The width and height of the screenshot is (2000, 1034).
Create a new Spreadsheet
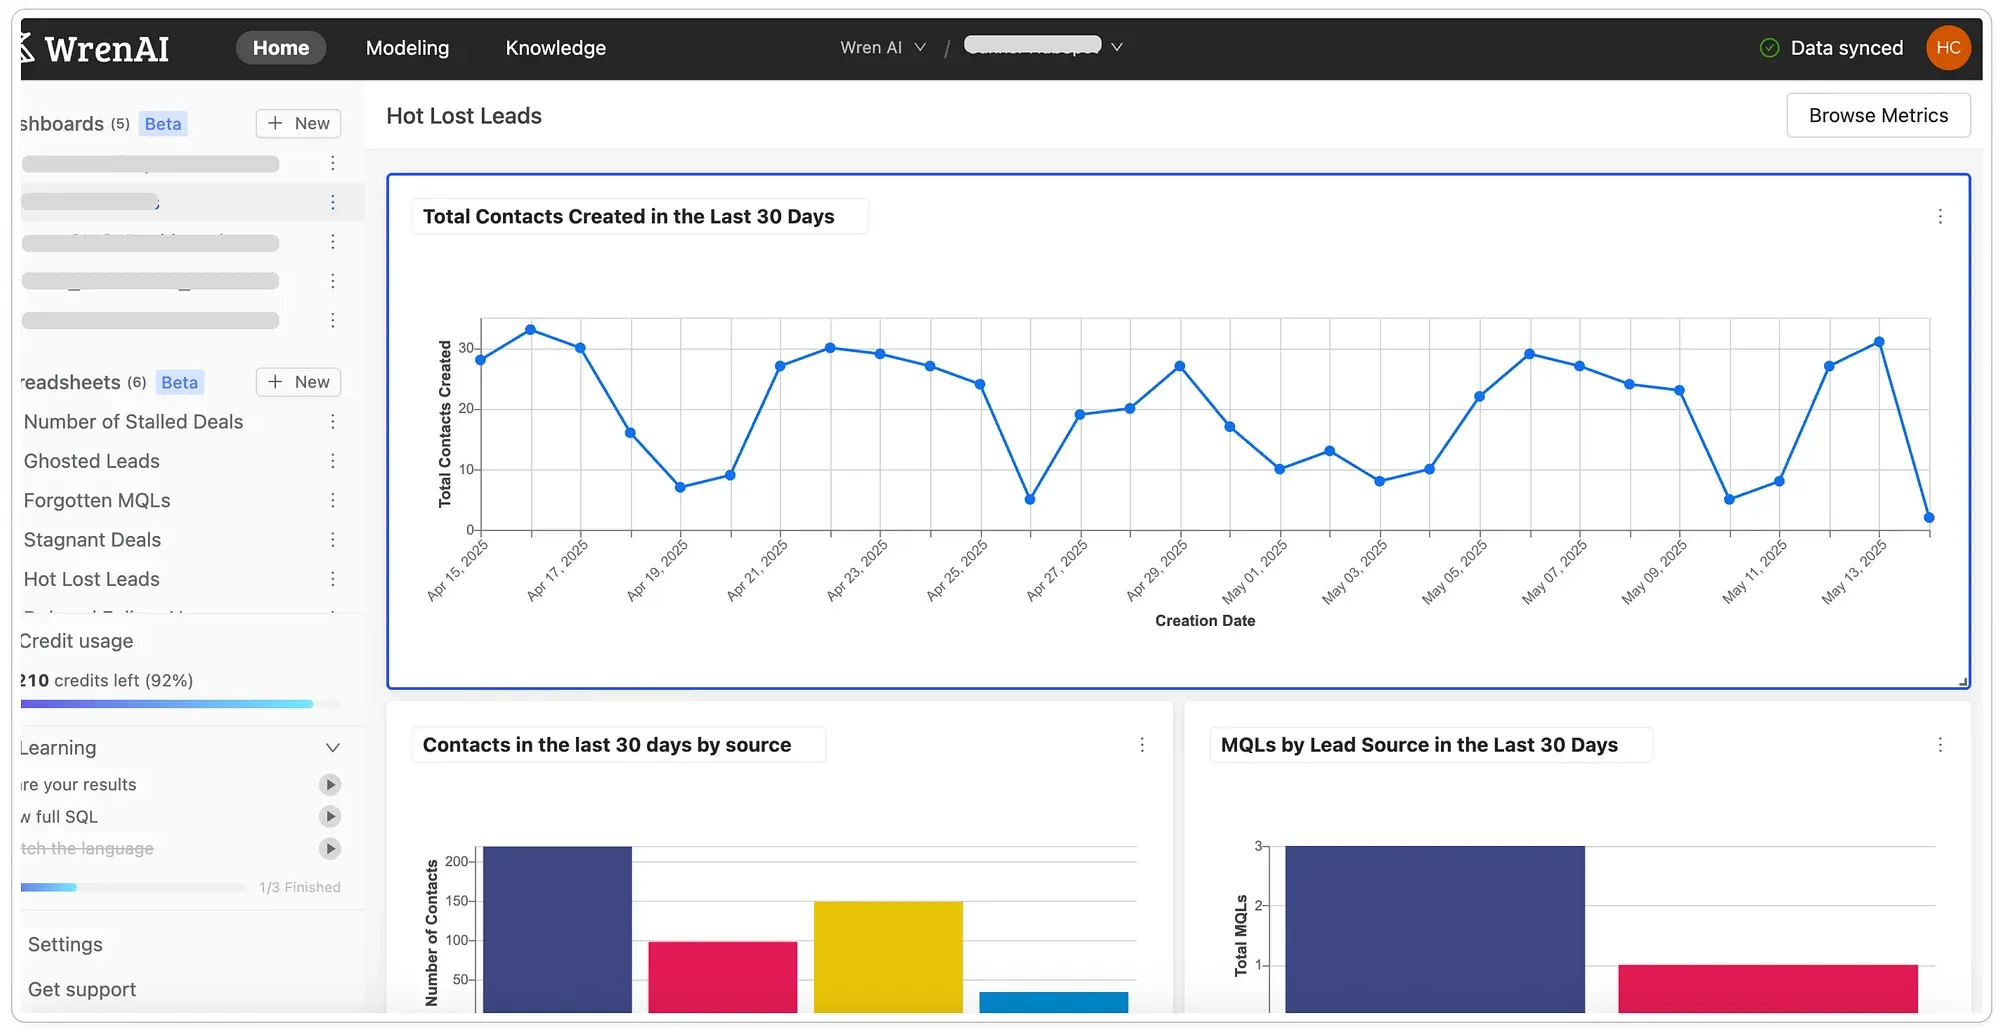297,382
